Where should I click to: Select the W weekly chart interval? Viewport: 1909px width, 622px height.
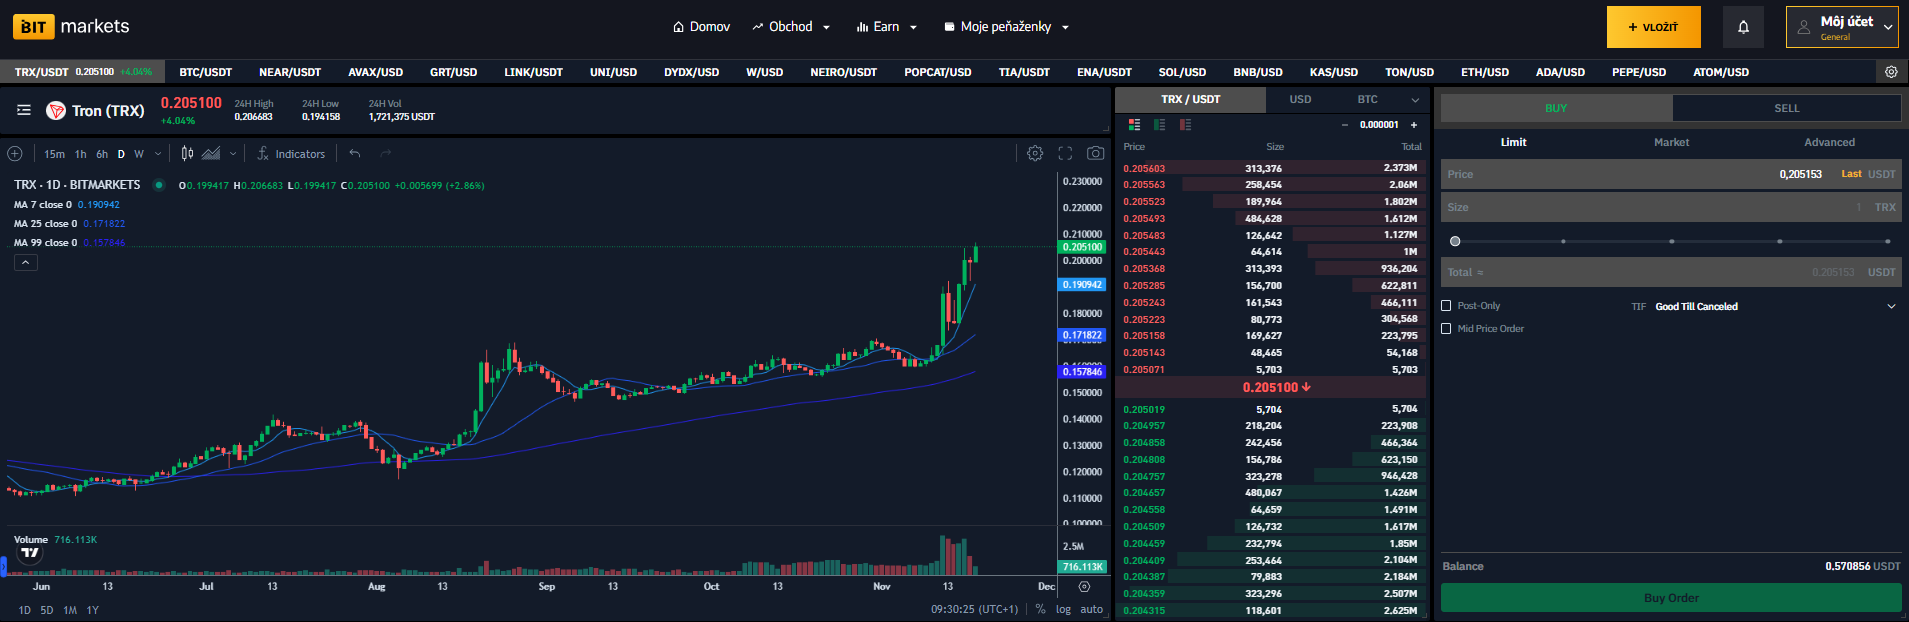139,154
